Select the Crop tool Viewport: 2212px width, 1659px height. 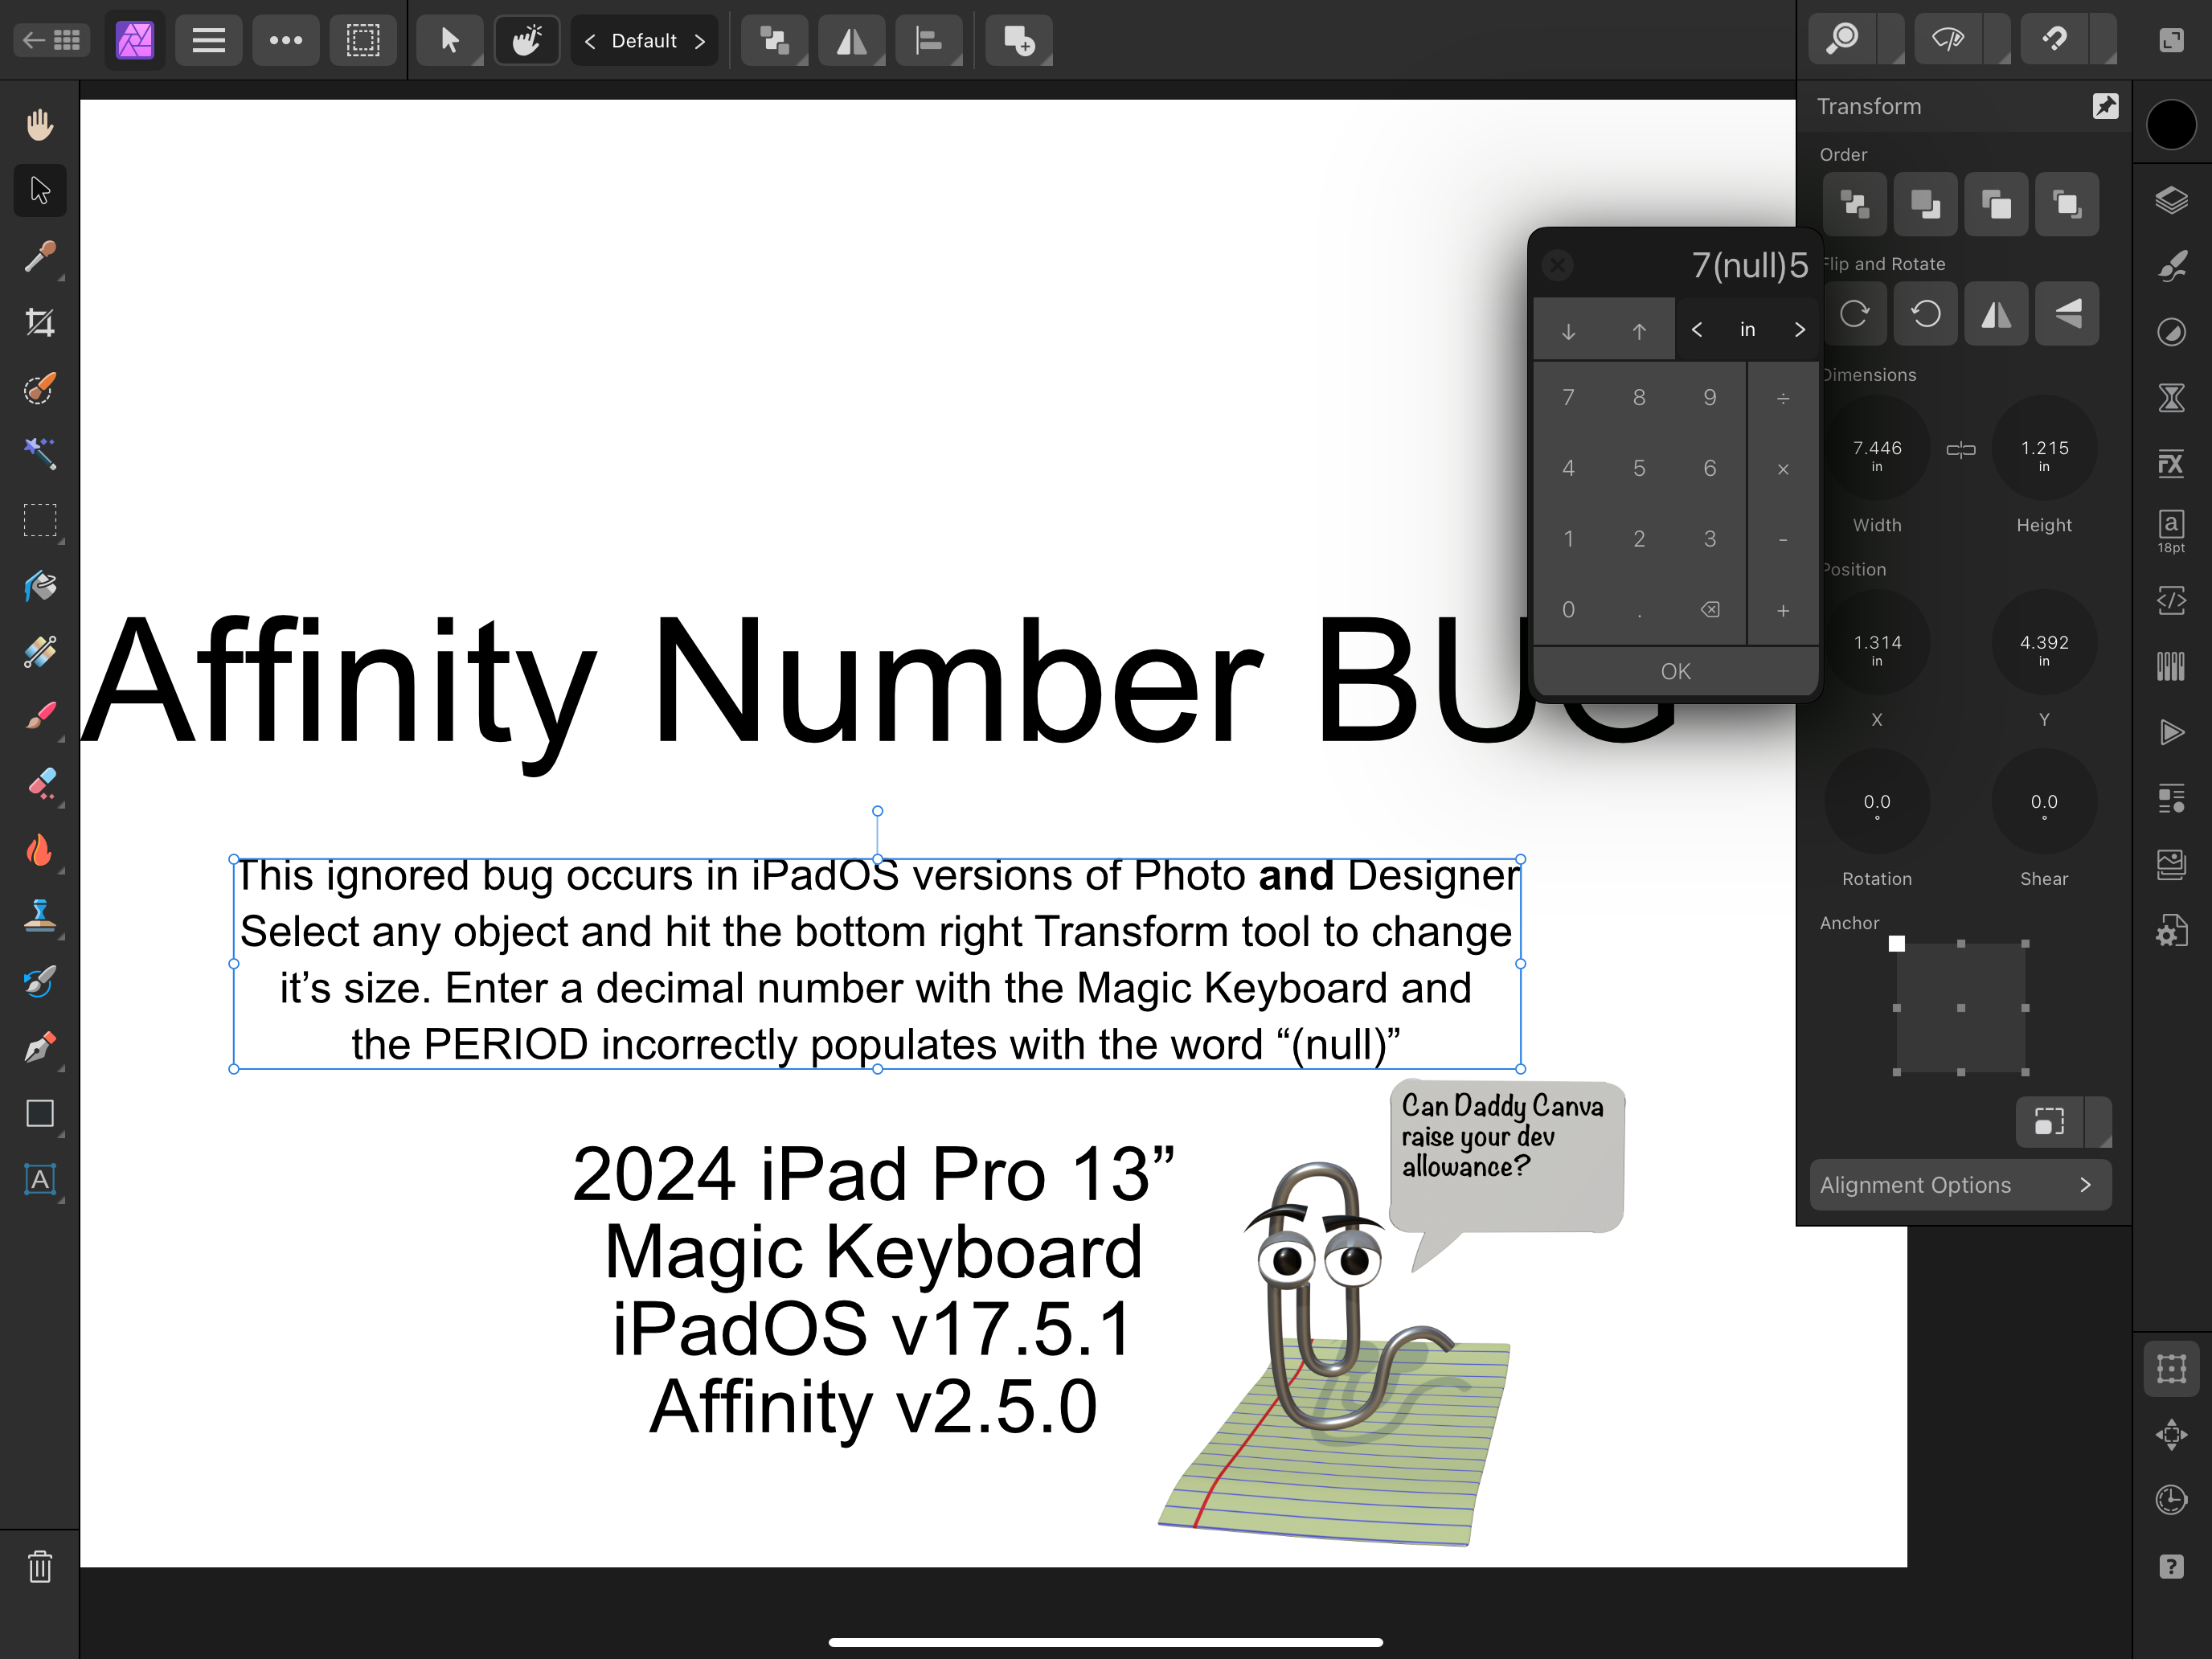[40, 323]
